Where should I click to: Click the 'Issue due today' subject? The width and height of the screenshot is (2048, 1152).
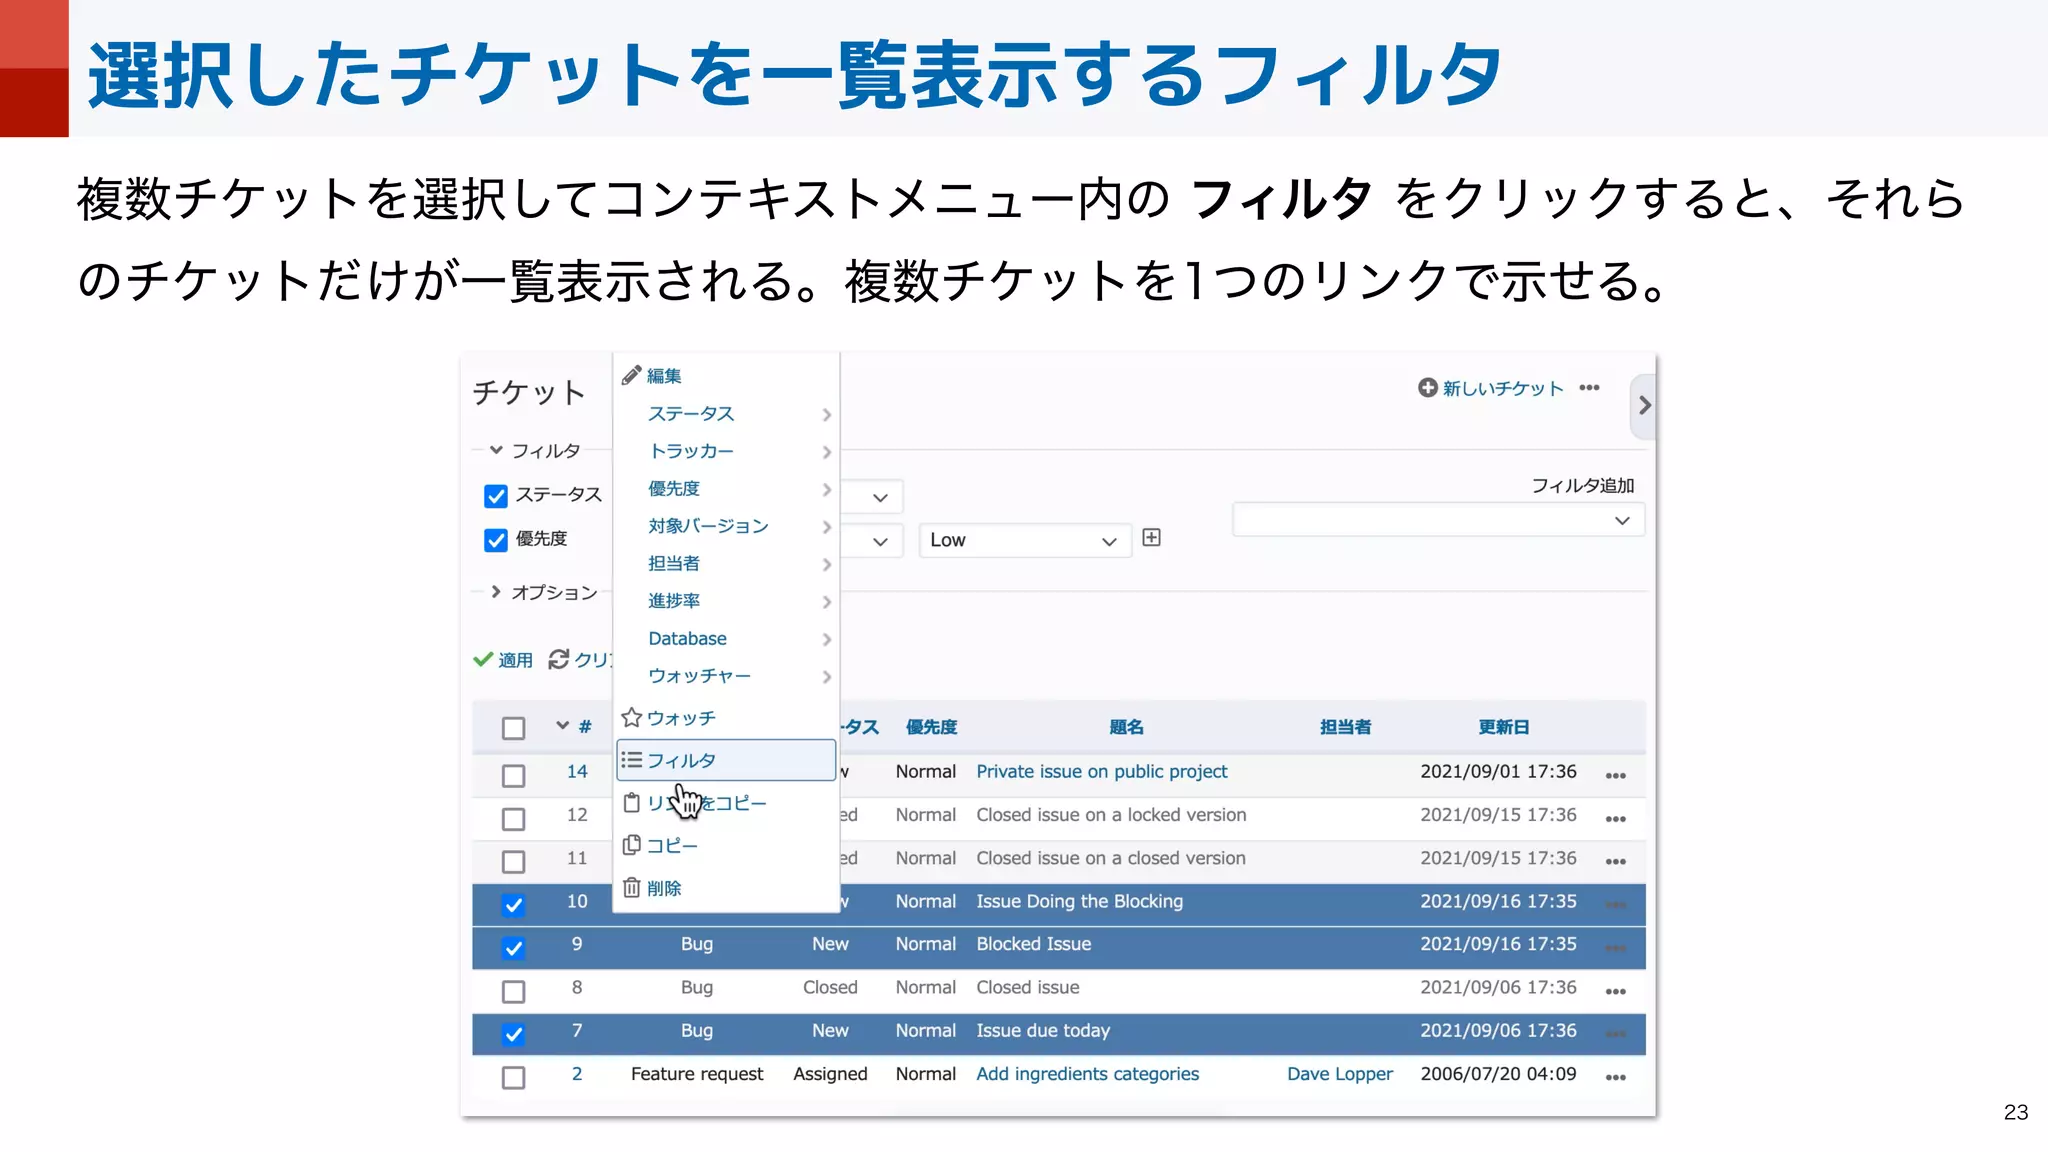click(x=1043, y=1030)
